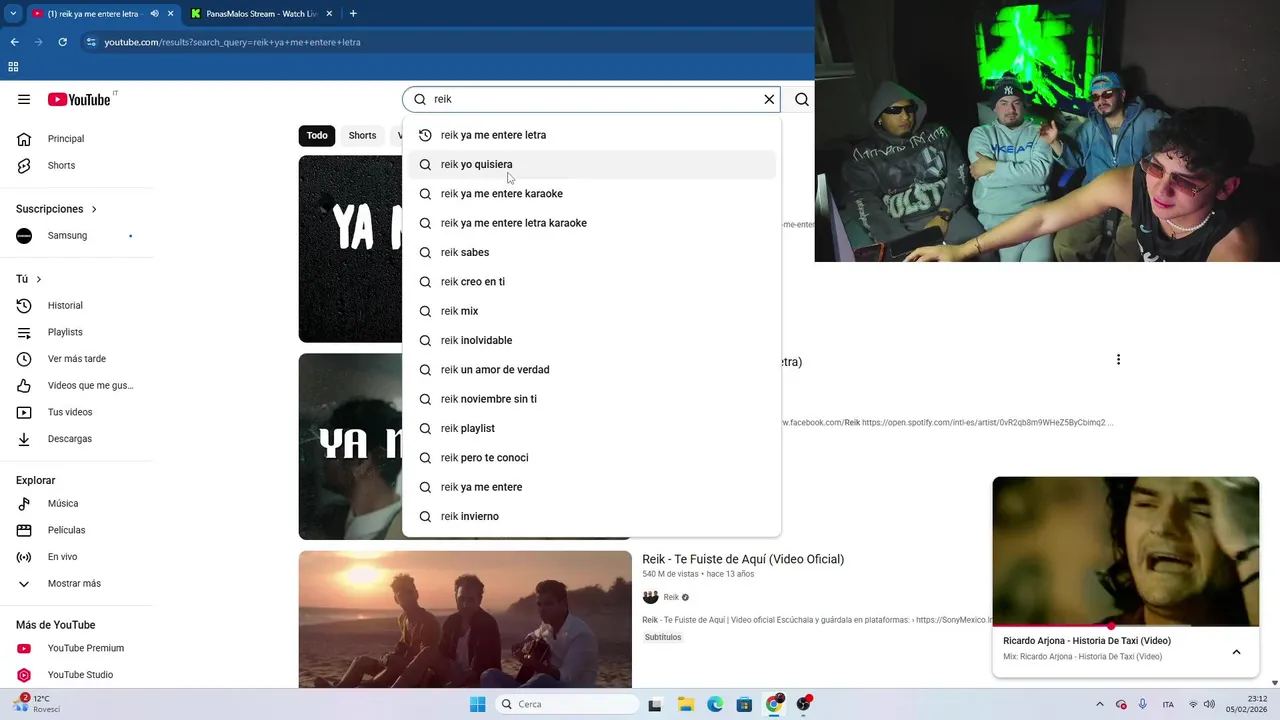The width and height of the screenshot is (1280, 720).
Task: Go back with the browser back arrow
Action: click(x=14, y=42)
